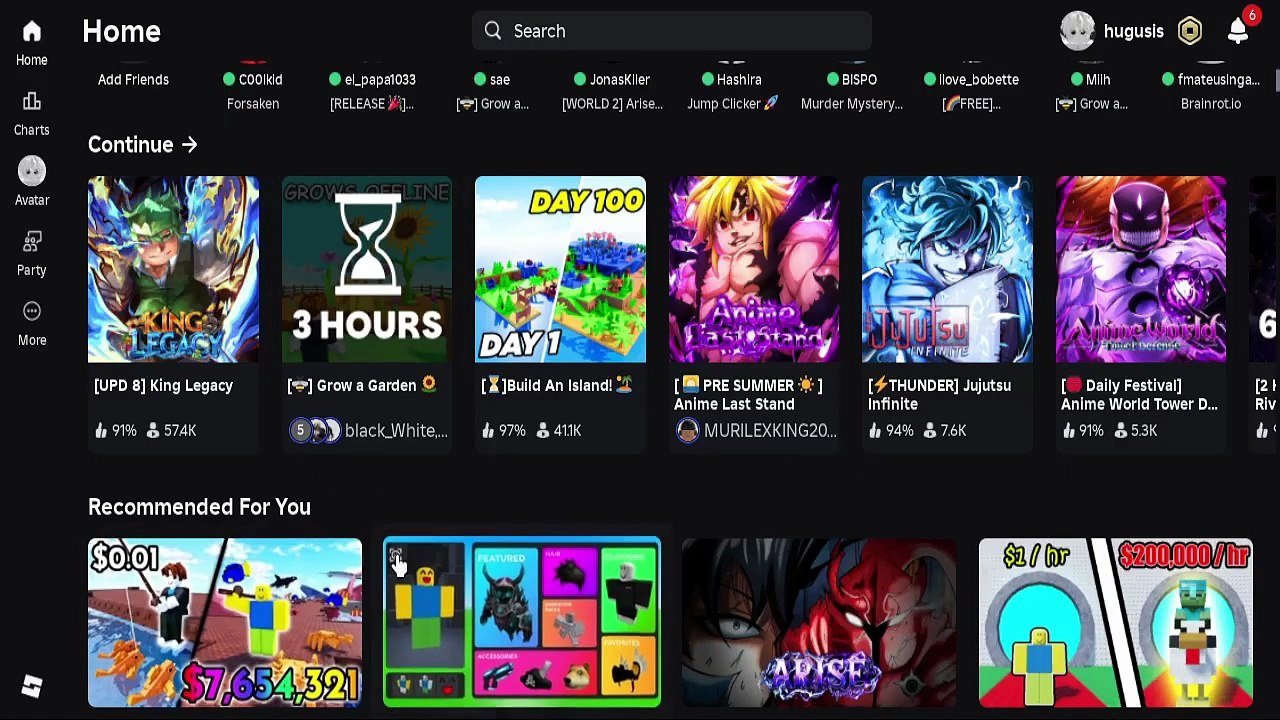Screen dimensions: 1280x720
Task: Open friend Milh's profile
Action: point(1091,79)
